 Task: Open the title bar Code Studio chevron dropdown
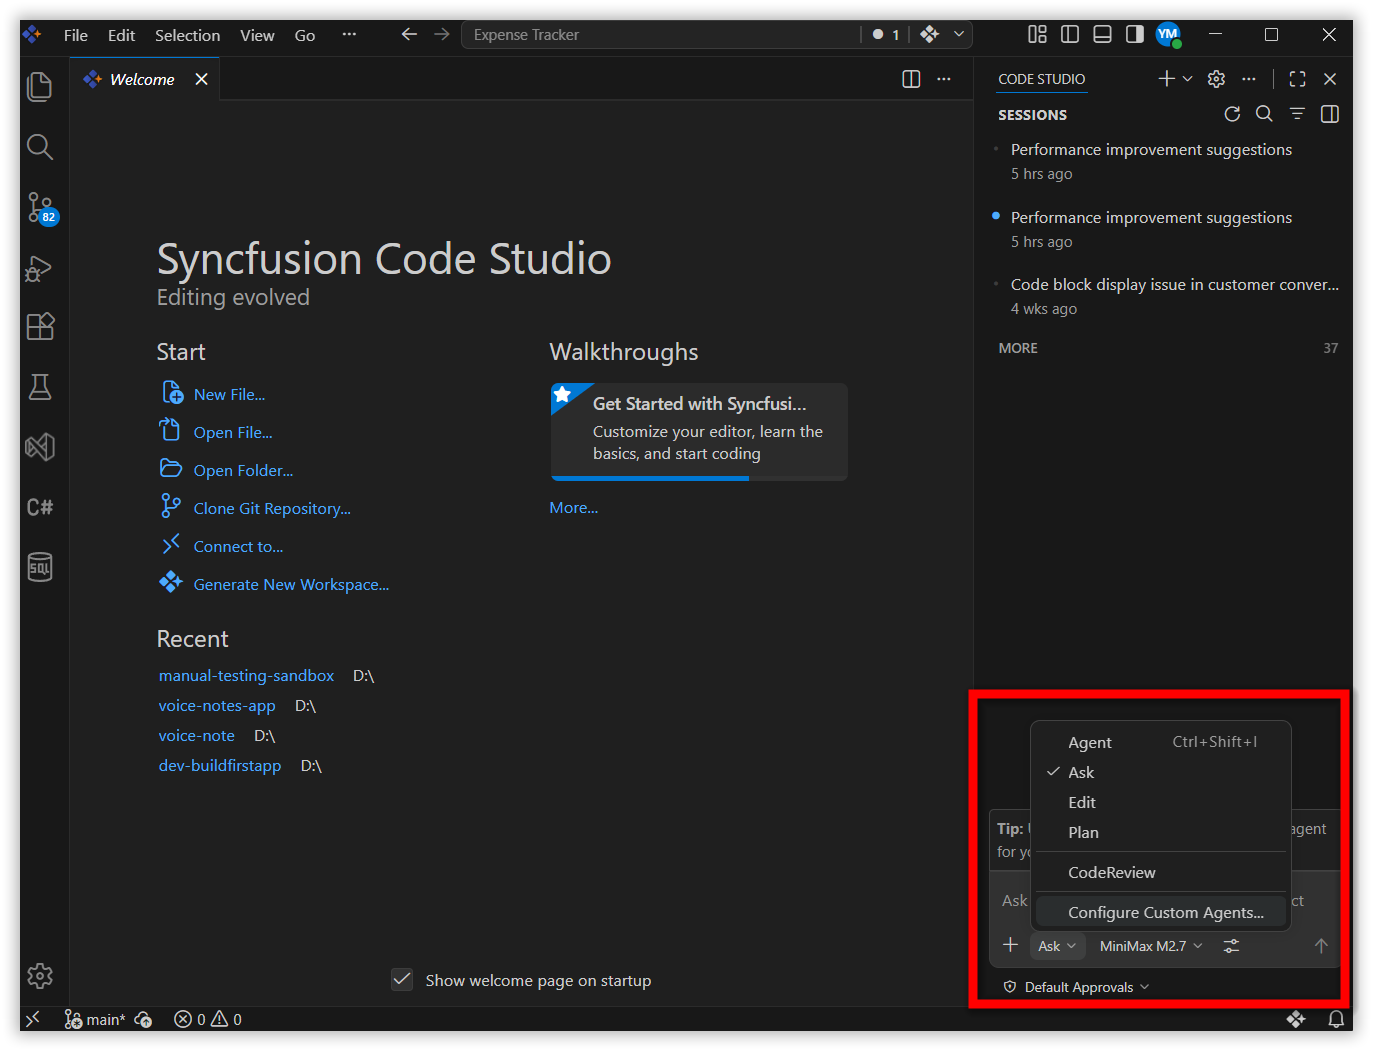959,34
